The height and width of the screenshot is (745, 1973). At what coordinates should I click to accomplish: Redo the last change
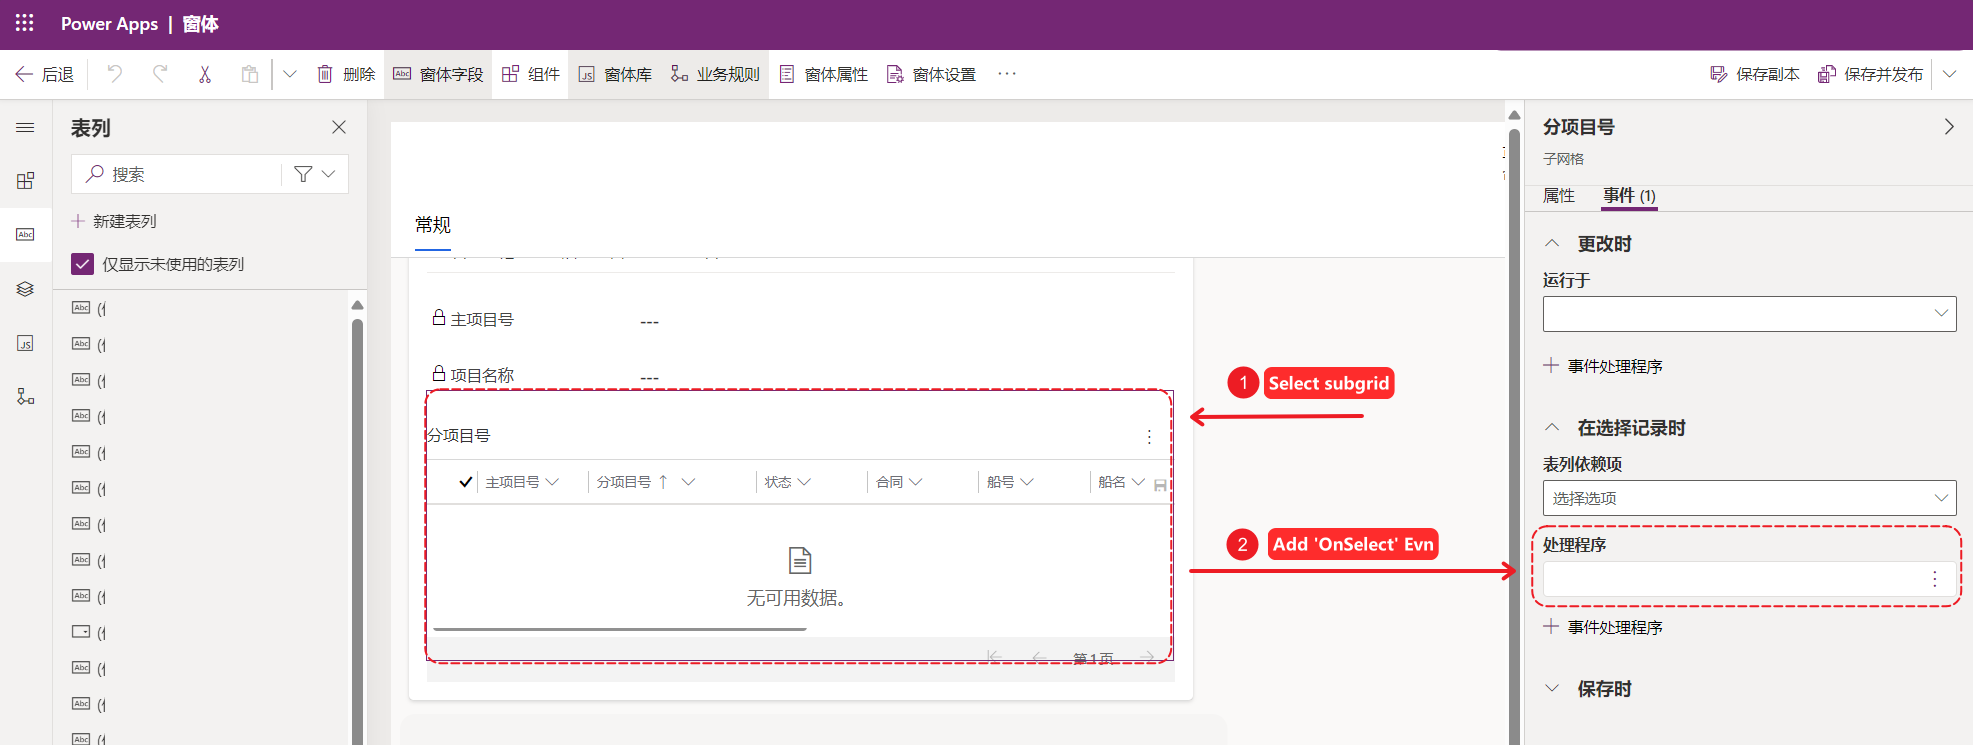tap(160, 74)
